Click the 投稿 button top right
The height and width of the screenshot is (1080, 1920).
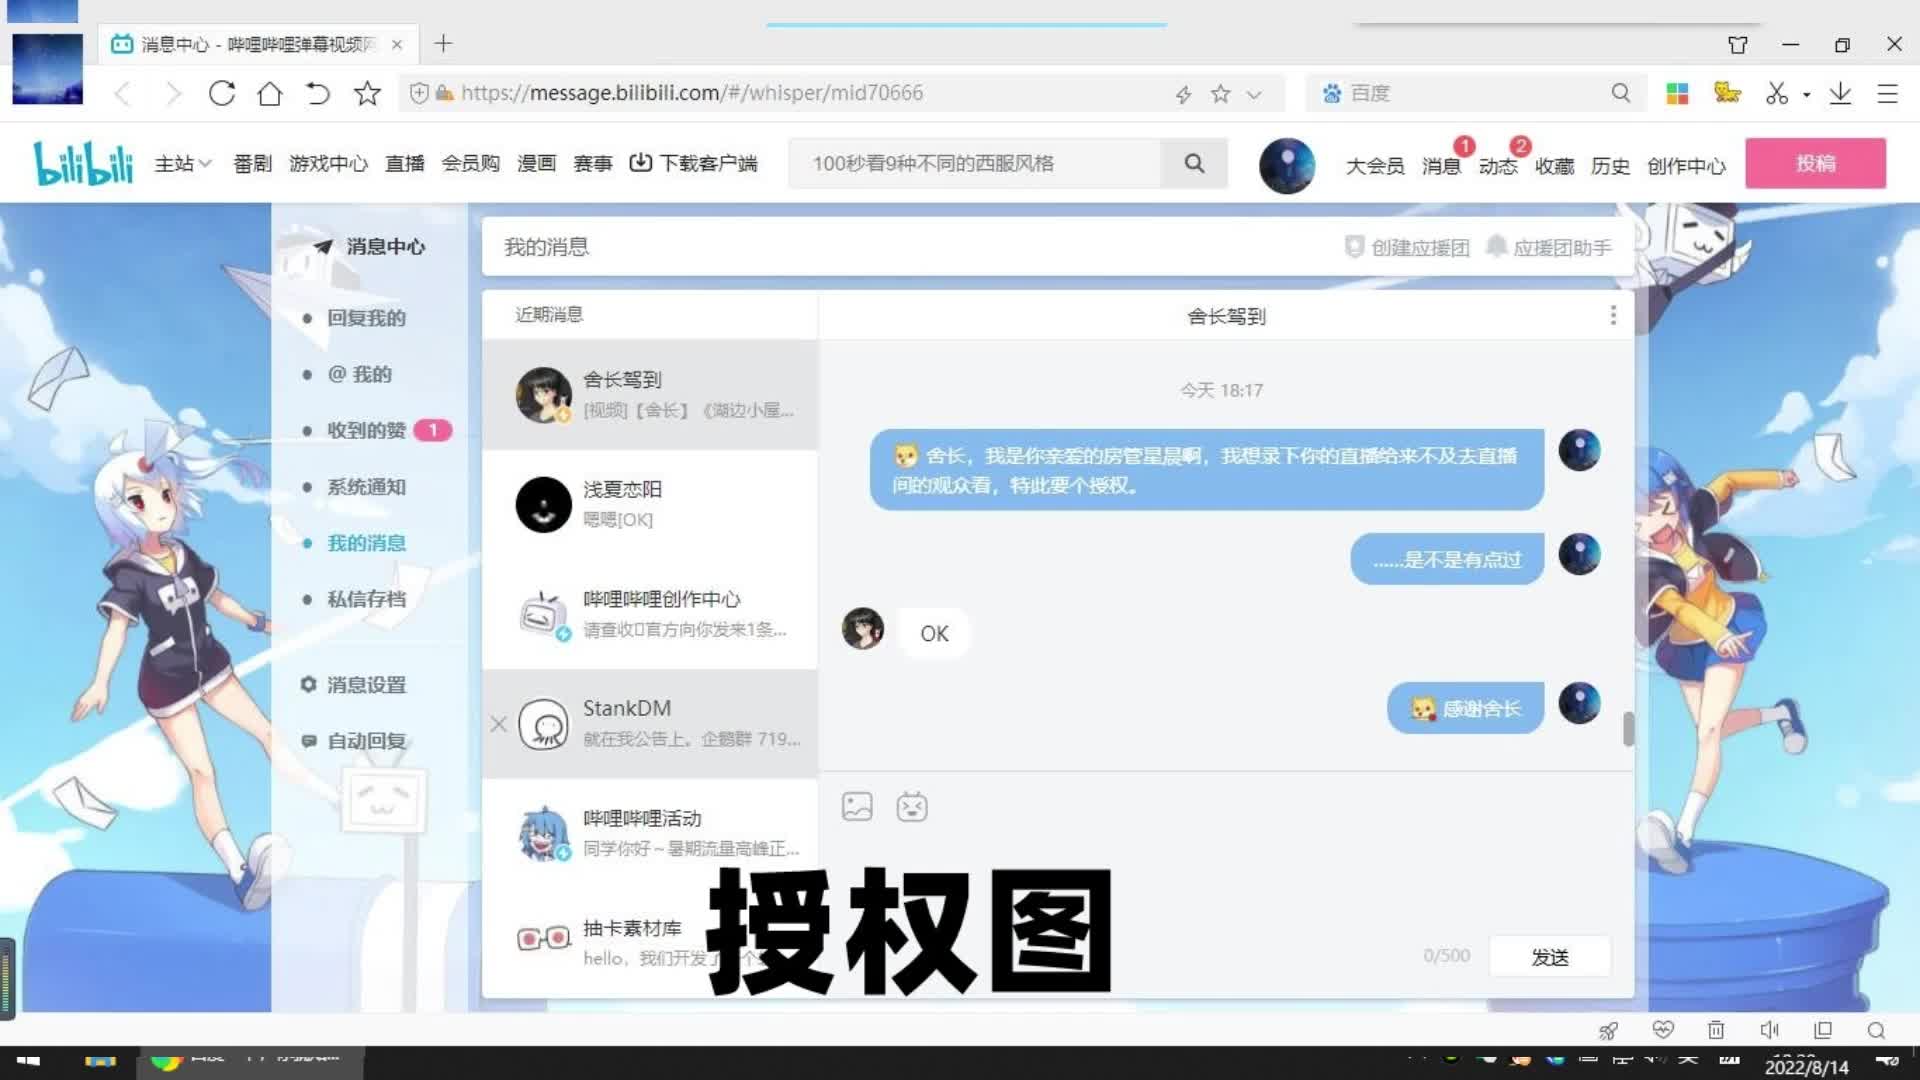(x=1817, y=162)
